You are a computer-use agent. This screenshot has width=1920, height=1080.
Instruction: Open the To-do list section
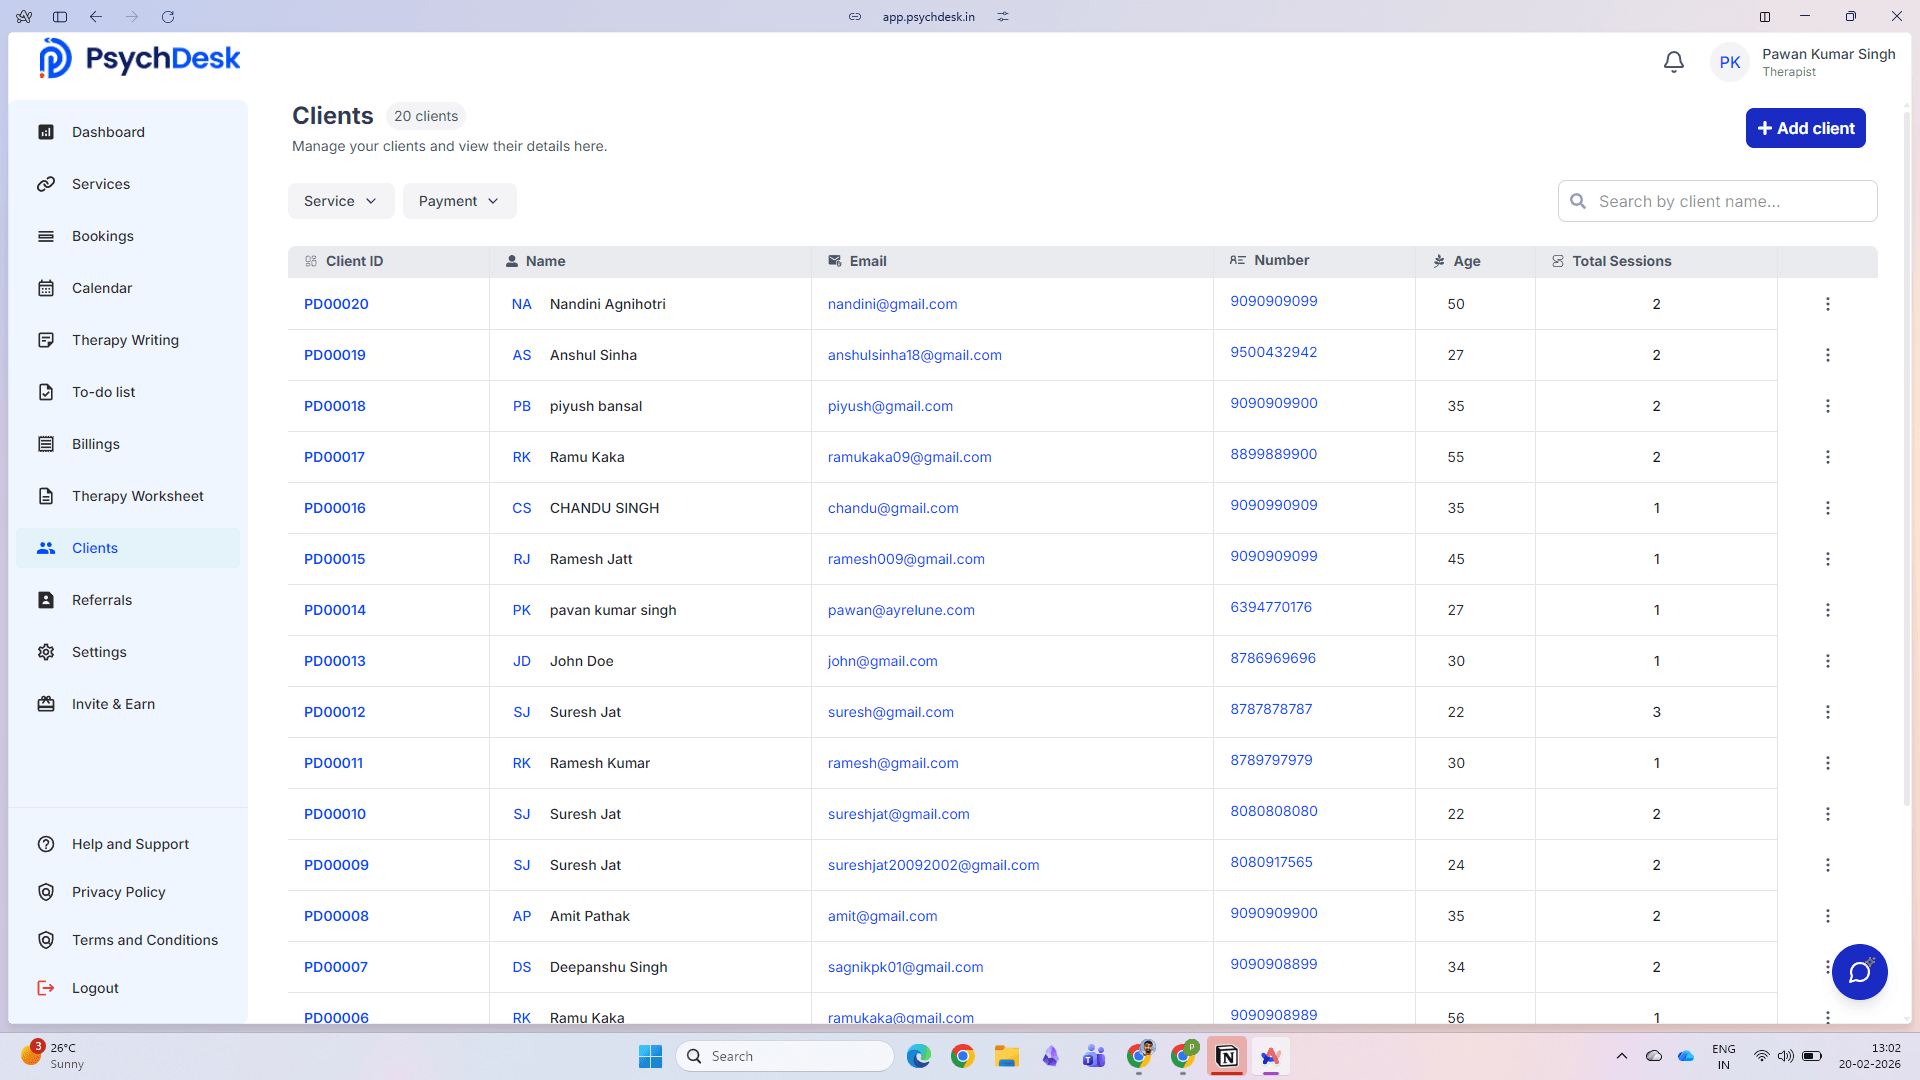coord(103,392)
